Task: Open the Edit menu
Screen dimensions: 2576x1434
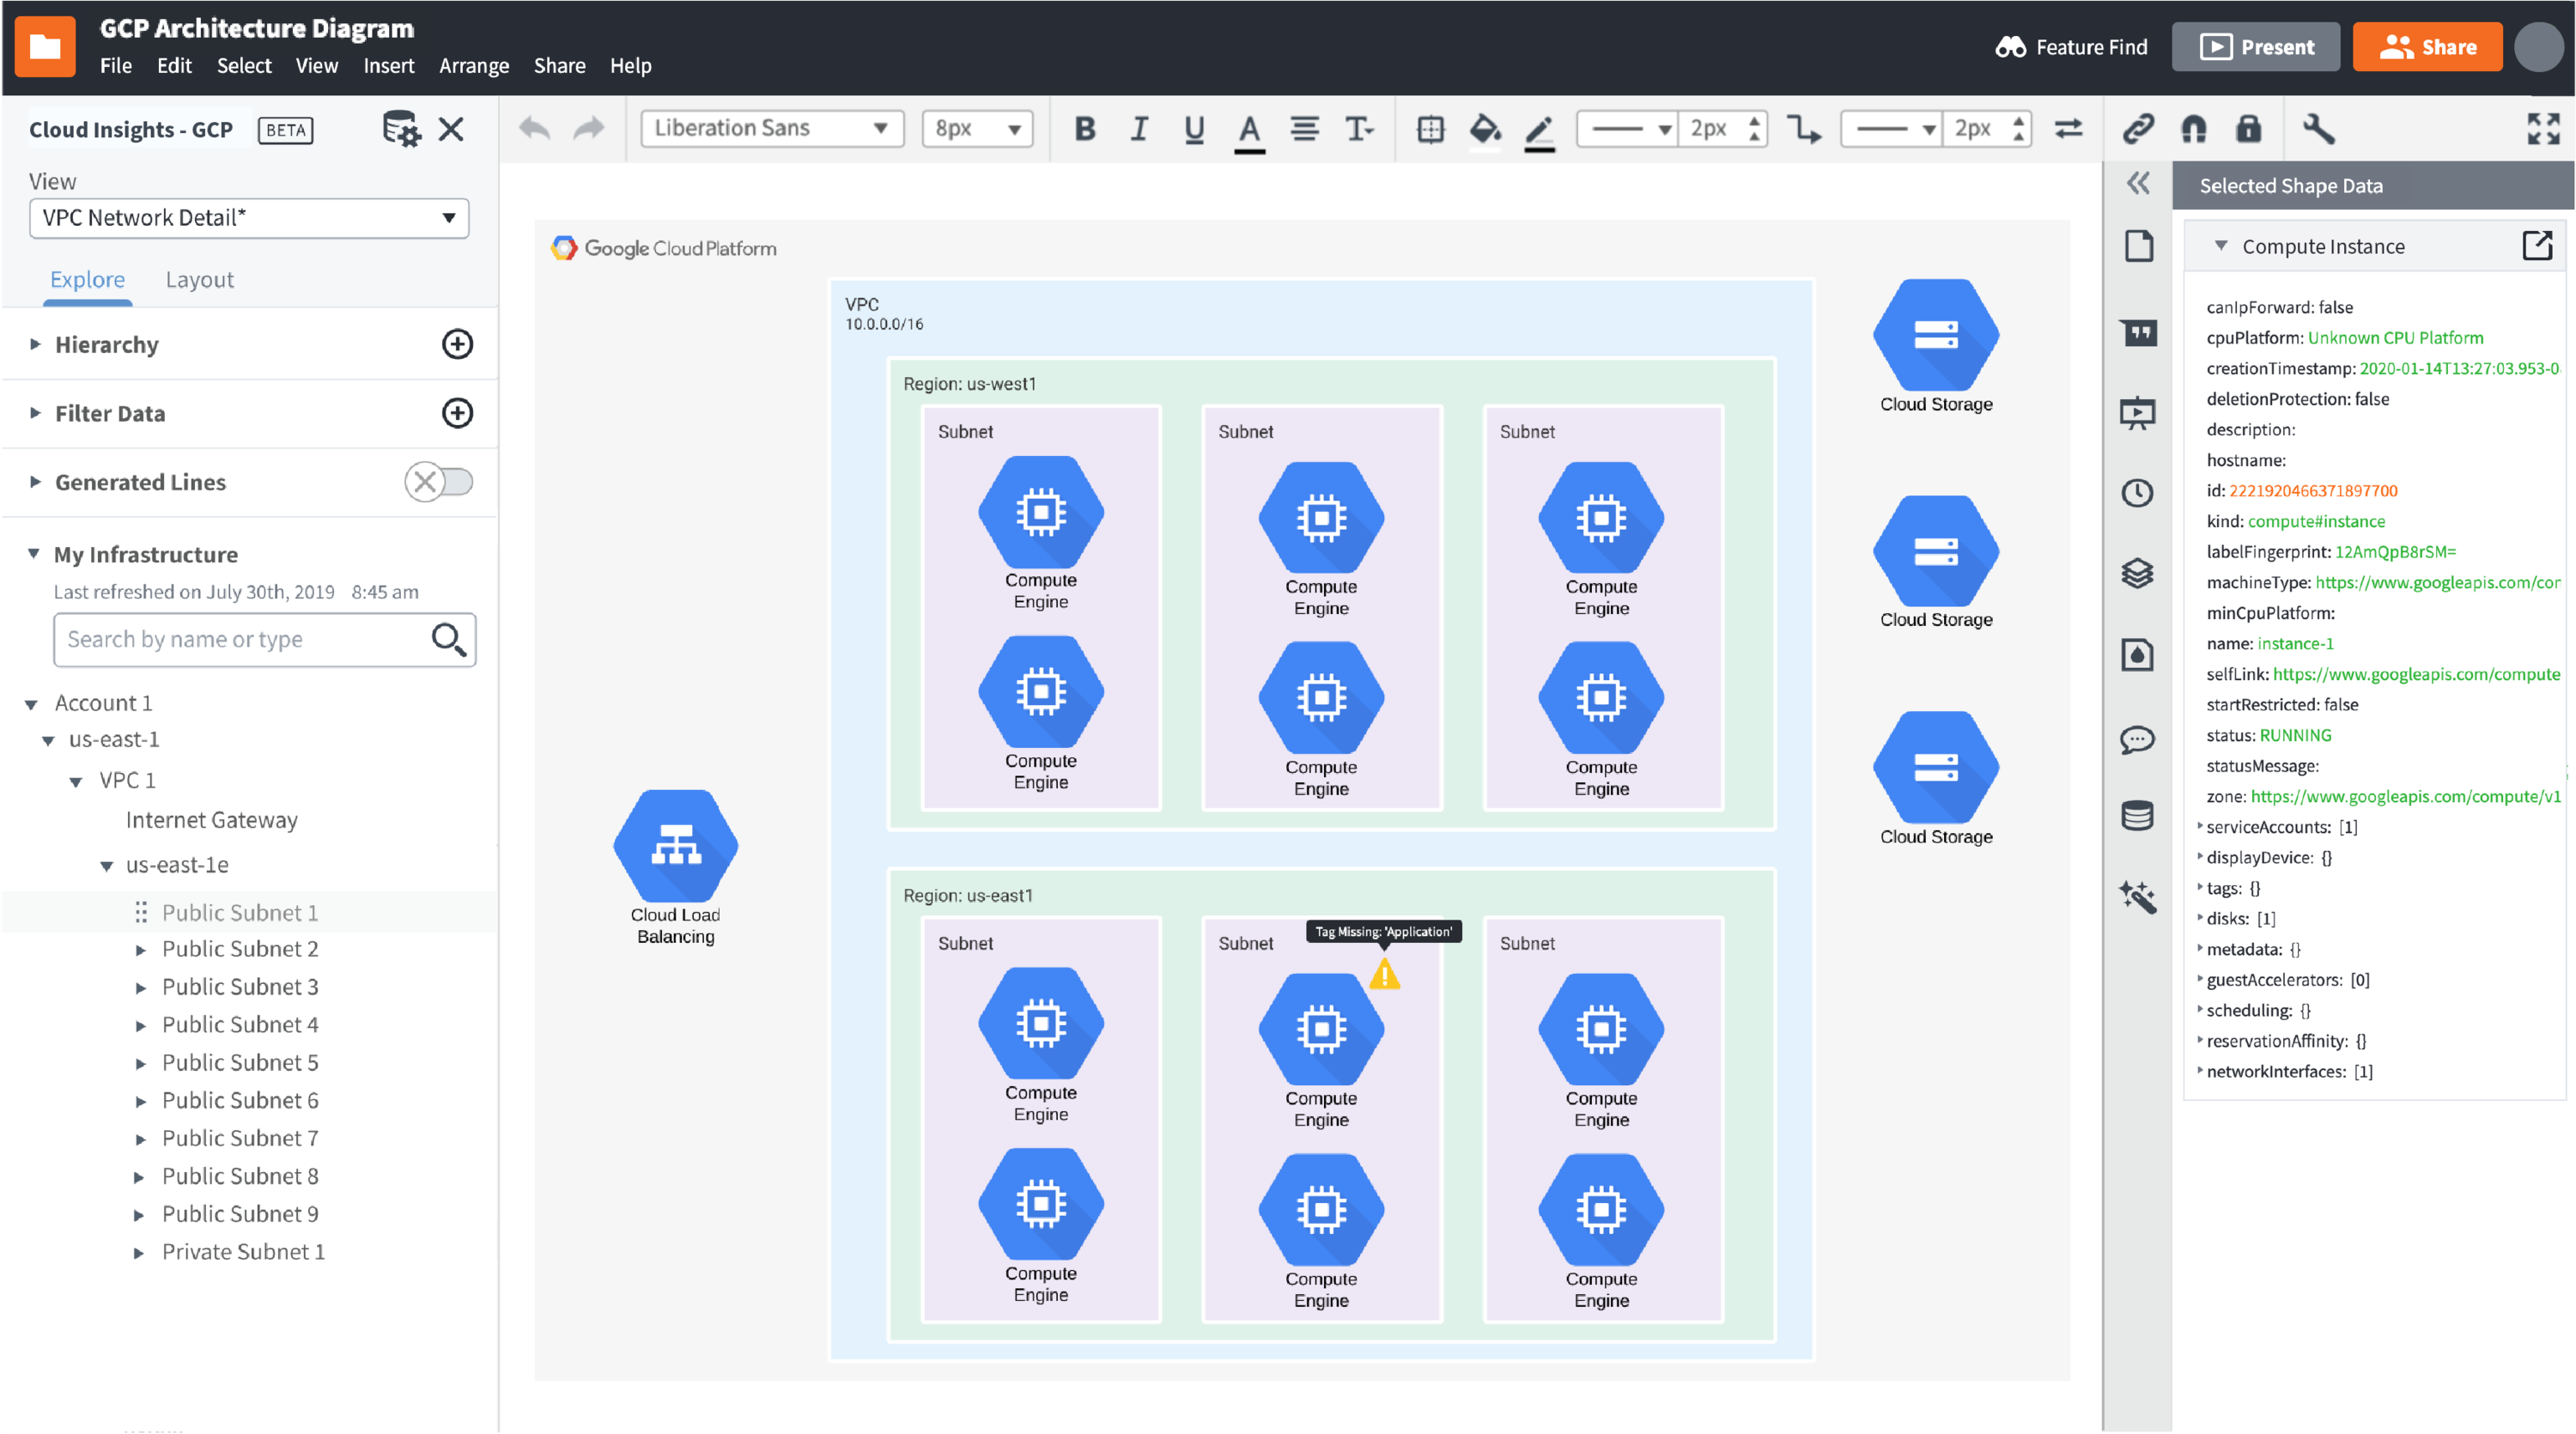Action: click(x=174, y=66)
